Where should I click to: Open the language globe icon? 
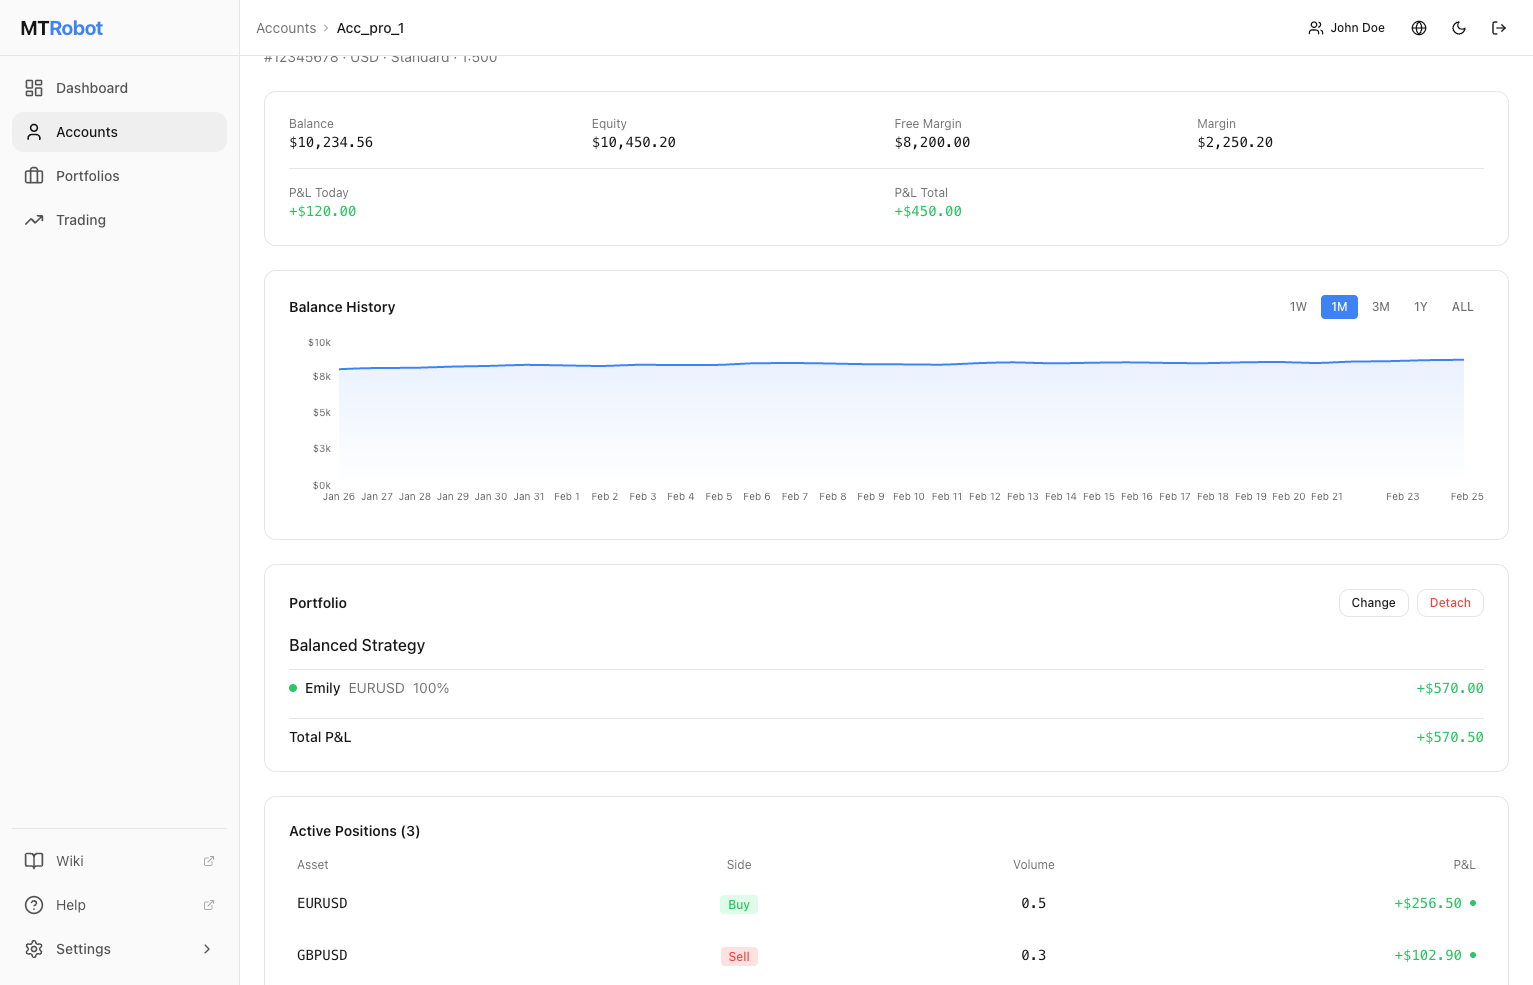pos(1419,28)
